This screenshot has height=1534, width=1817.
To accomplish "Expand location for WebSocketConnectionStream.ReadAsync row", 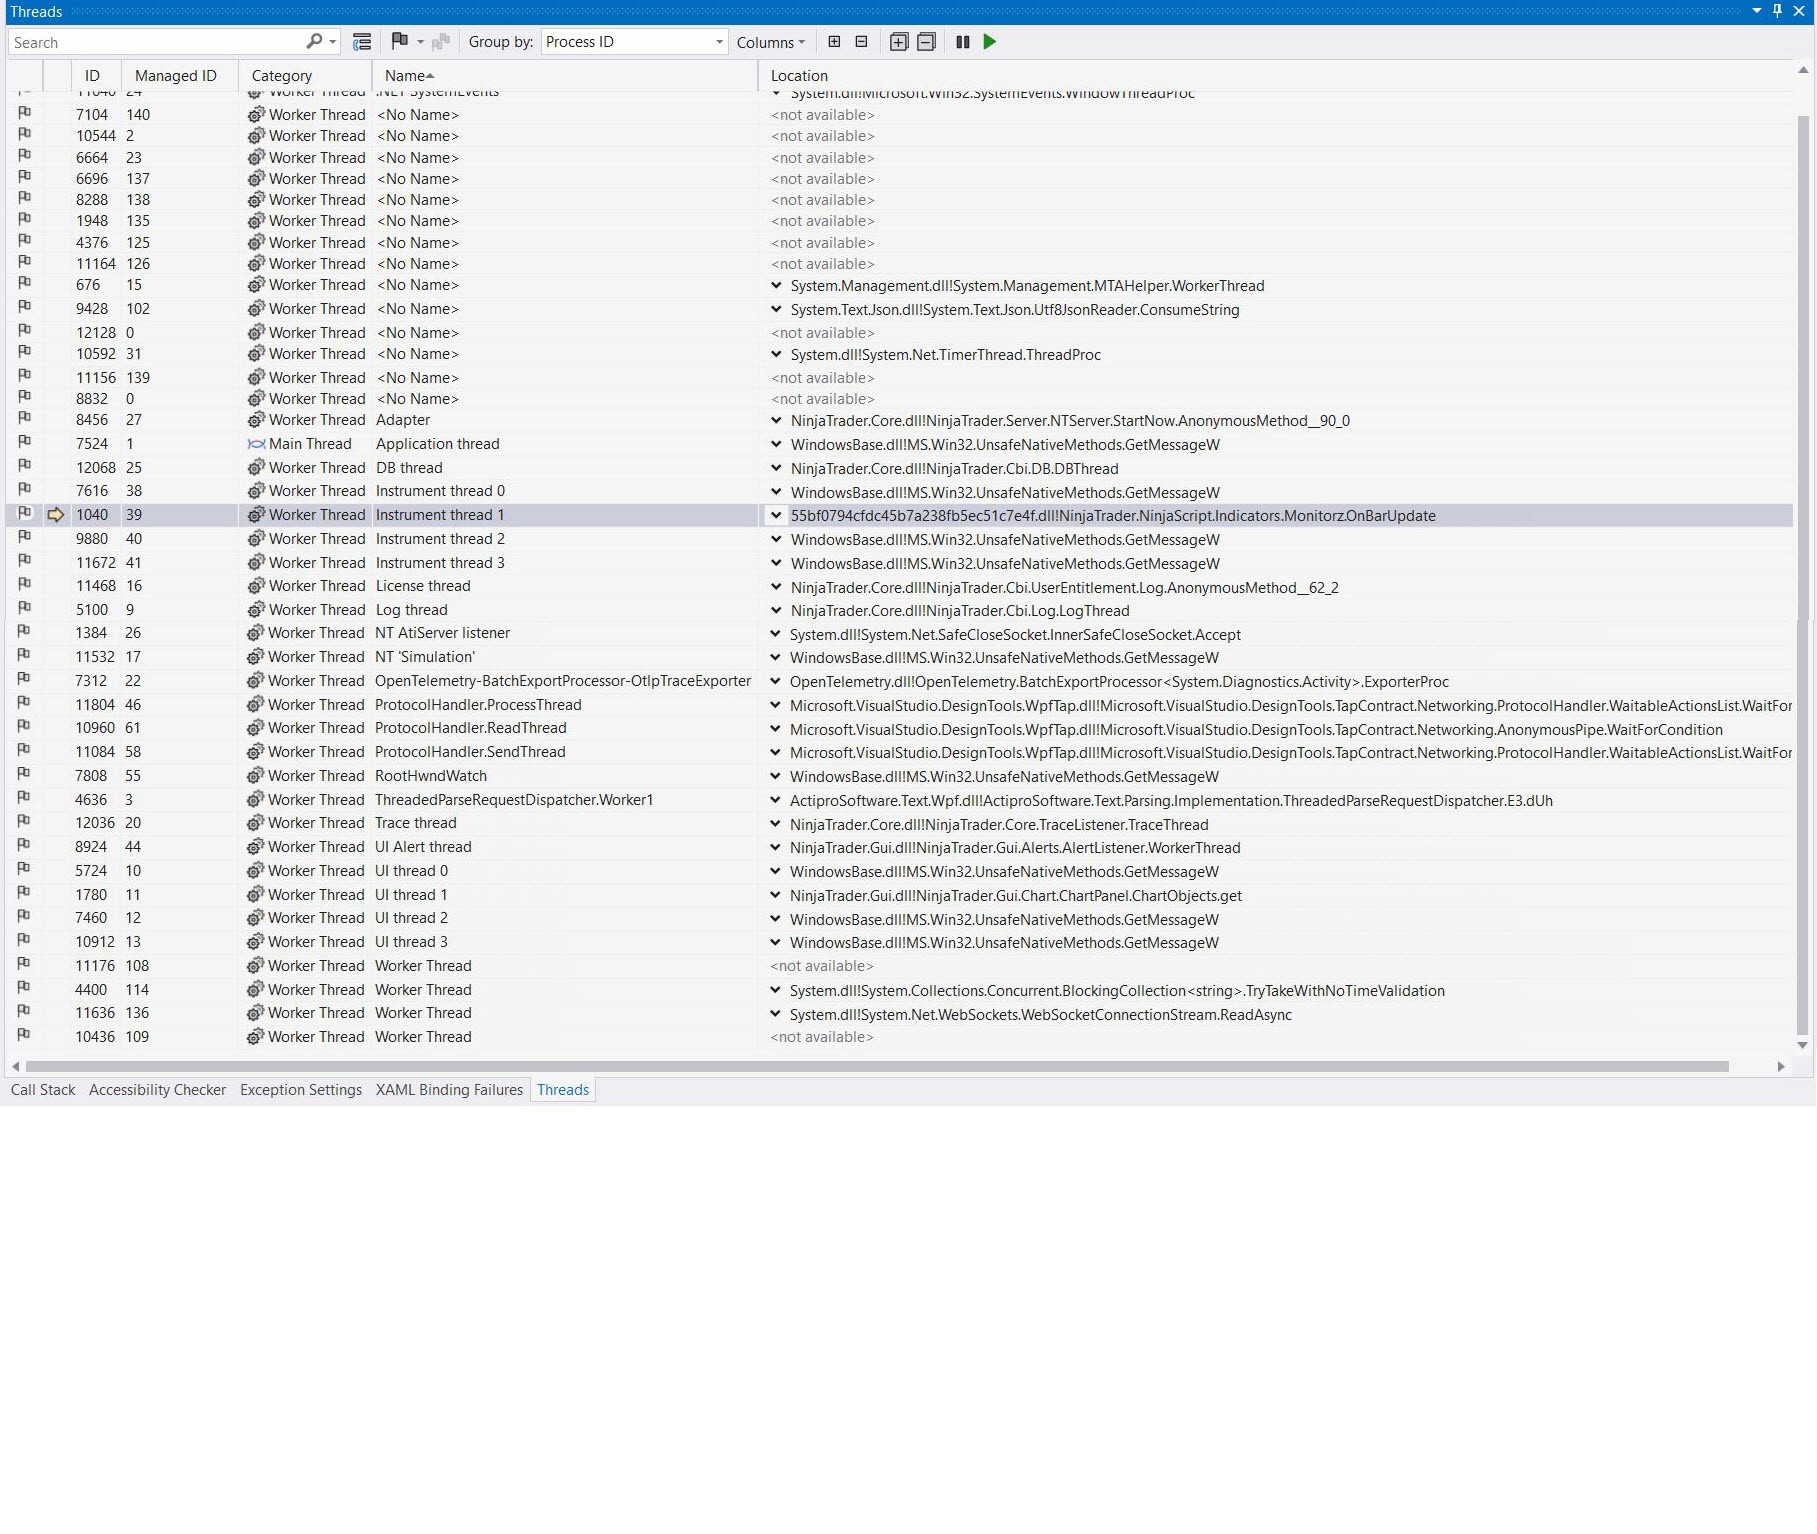I will [775, 1014].
